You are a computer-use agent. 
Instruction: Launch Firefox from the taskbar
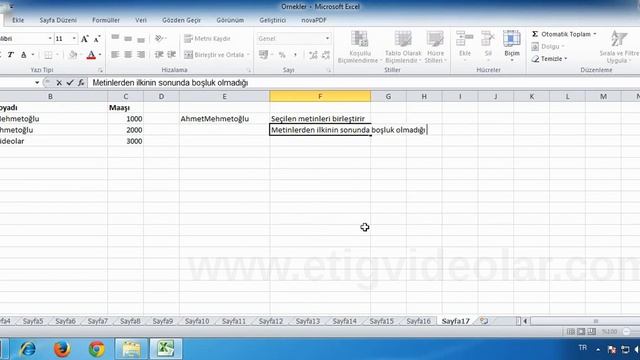pyautogui.click(x=62, y=349)
